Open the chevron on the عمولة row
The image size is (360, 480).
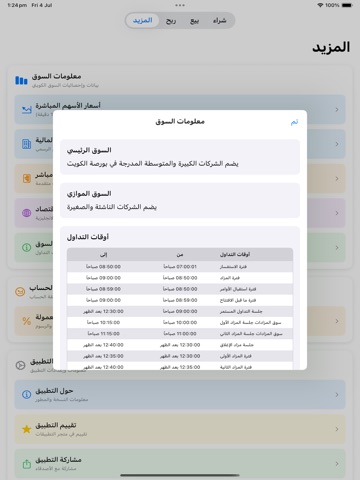pos(337,321)
